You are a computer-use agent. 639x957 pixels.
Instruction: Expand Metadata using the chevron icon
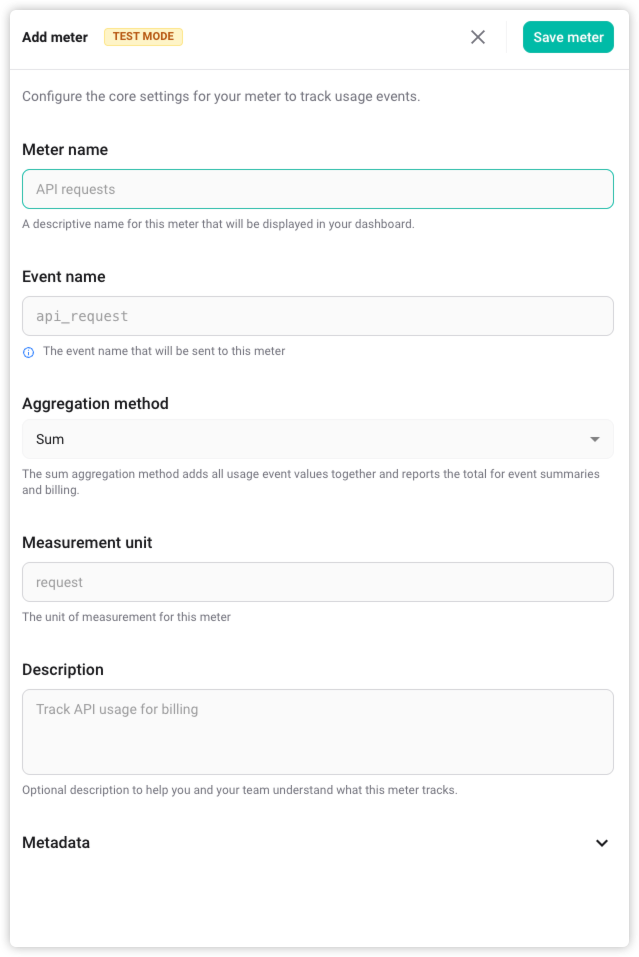(x=602, y=843)
